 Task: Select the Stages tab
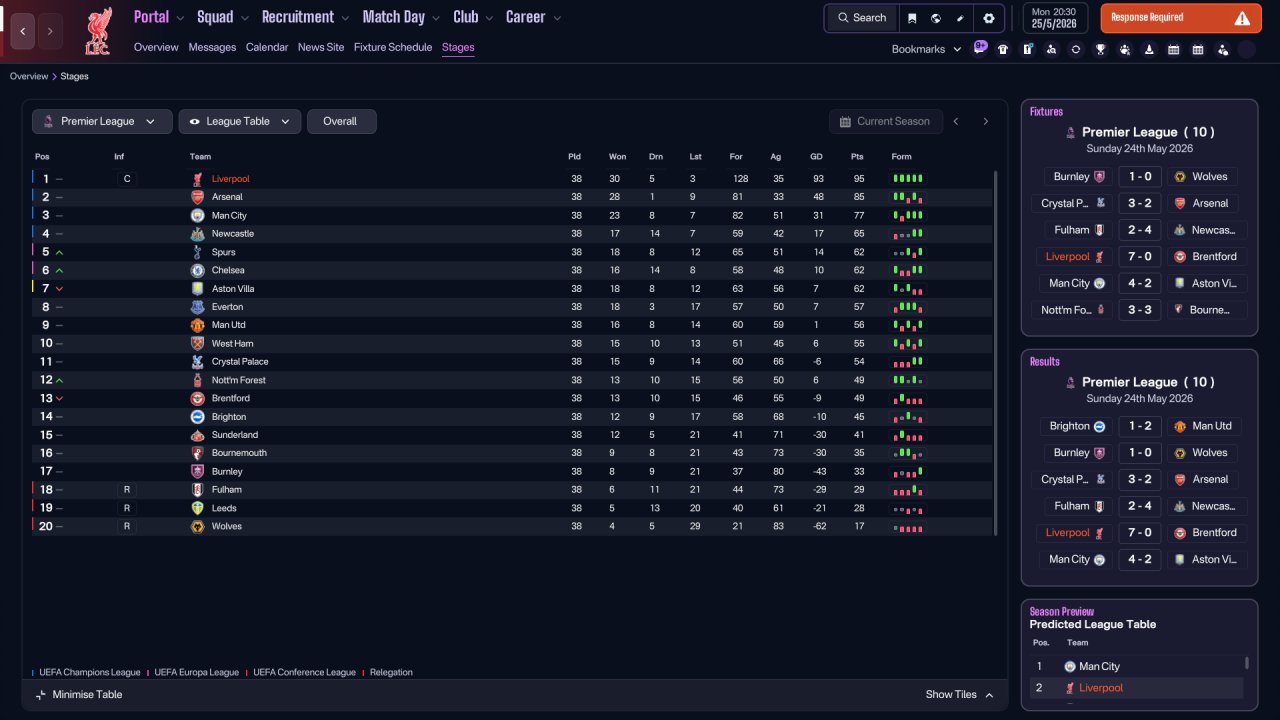click(458, 47)
